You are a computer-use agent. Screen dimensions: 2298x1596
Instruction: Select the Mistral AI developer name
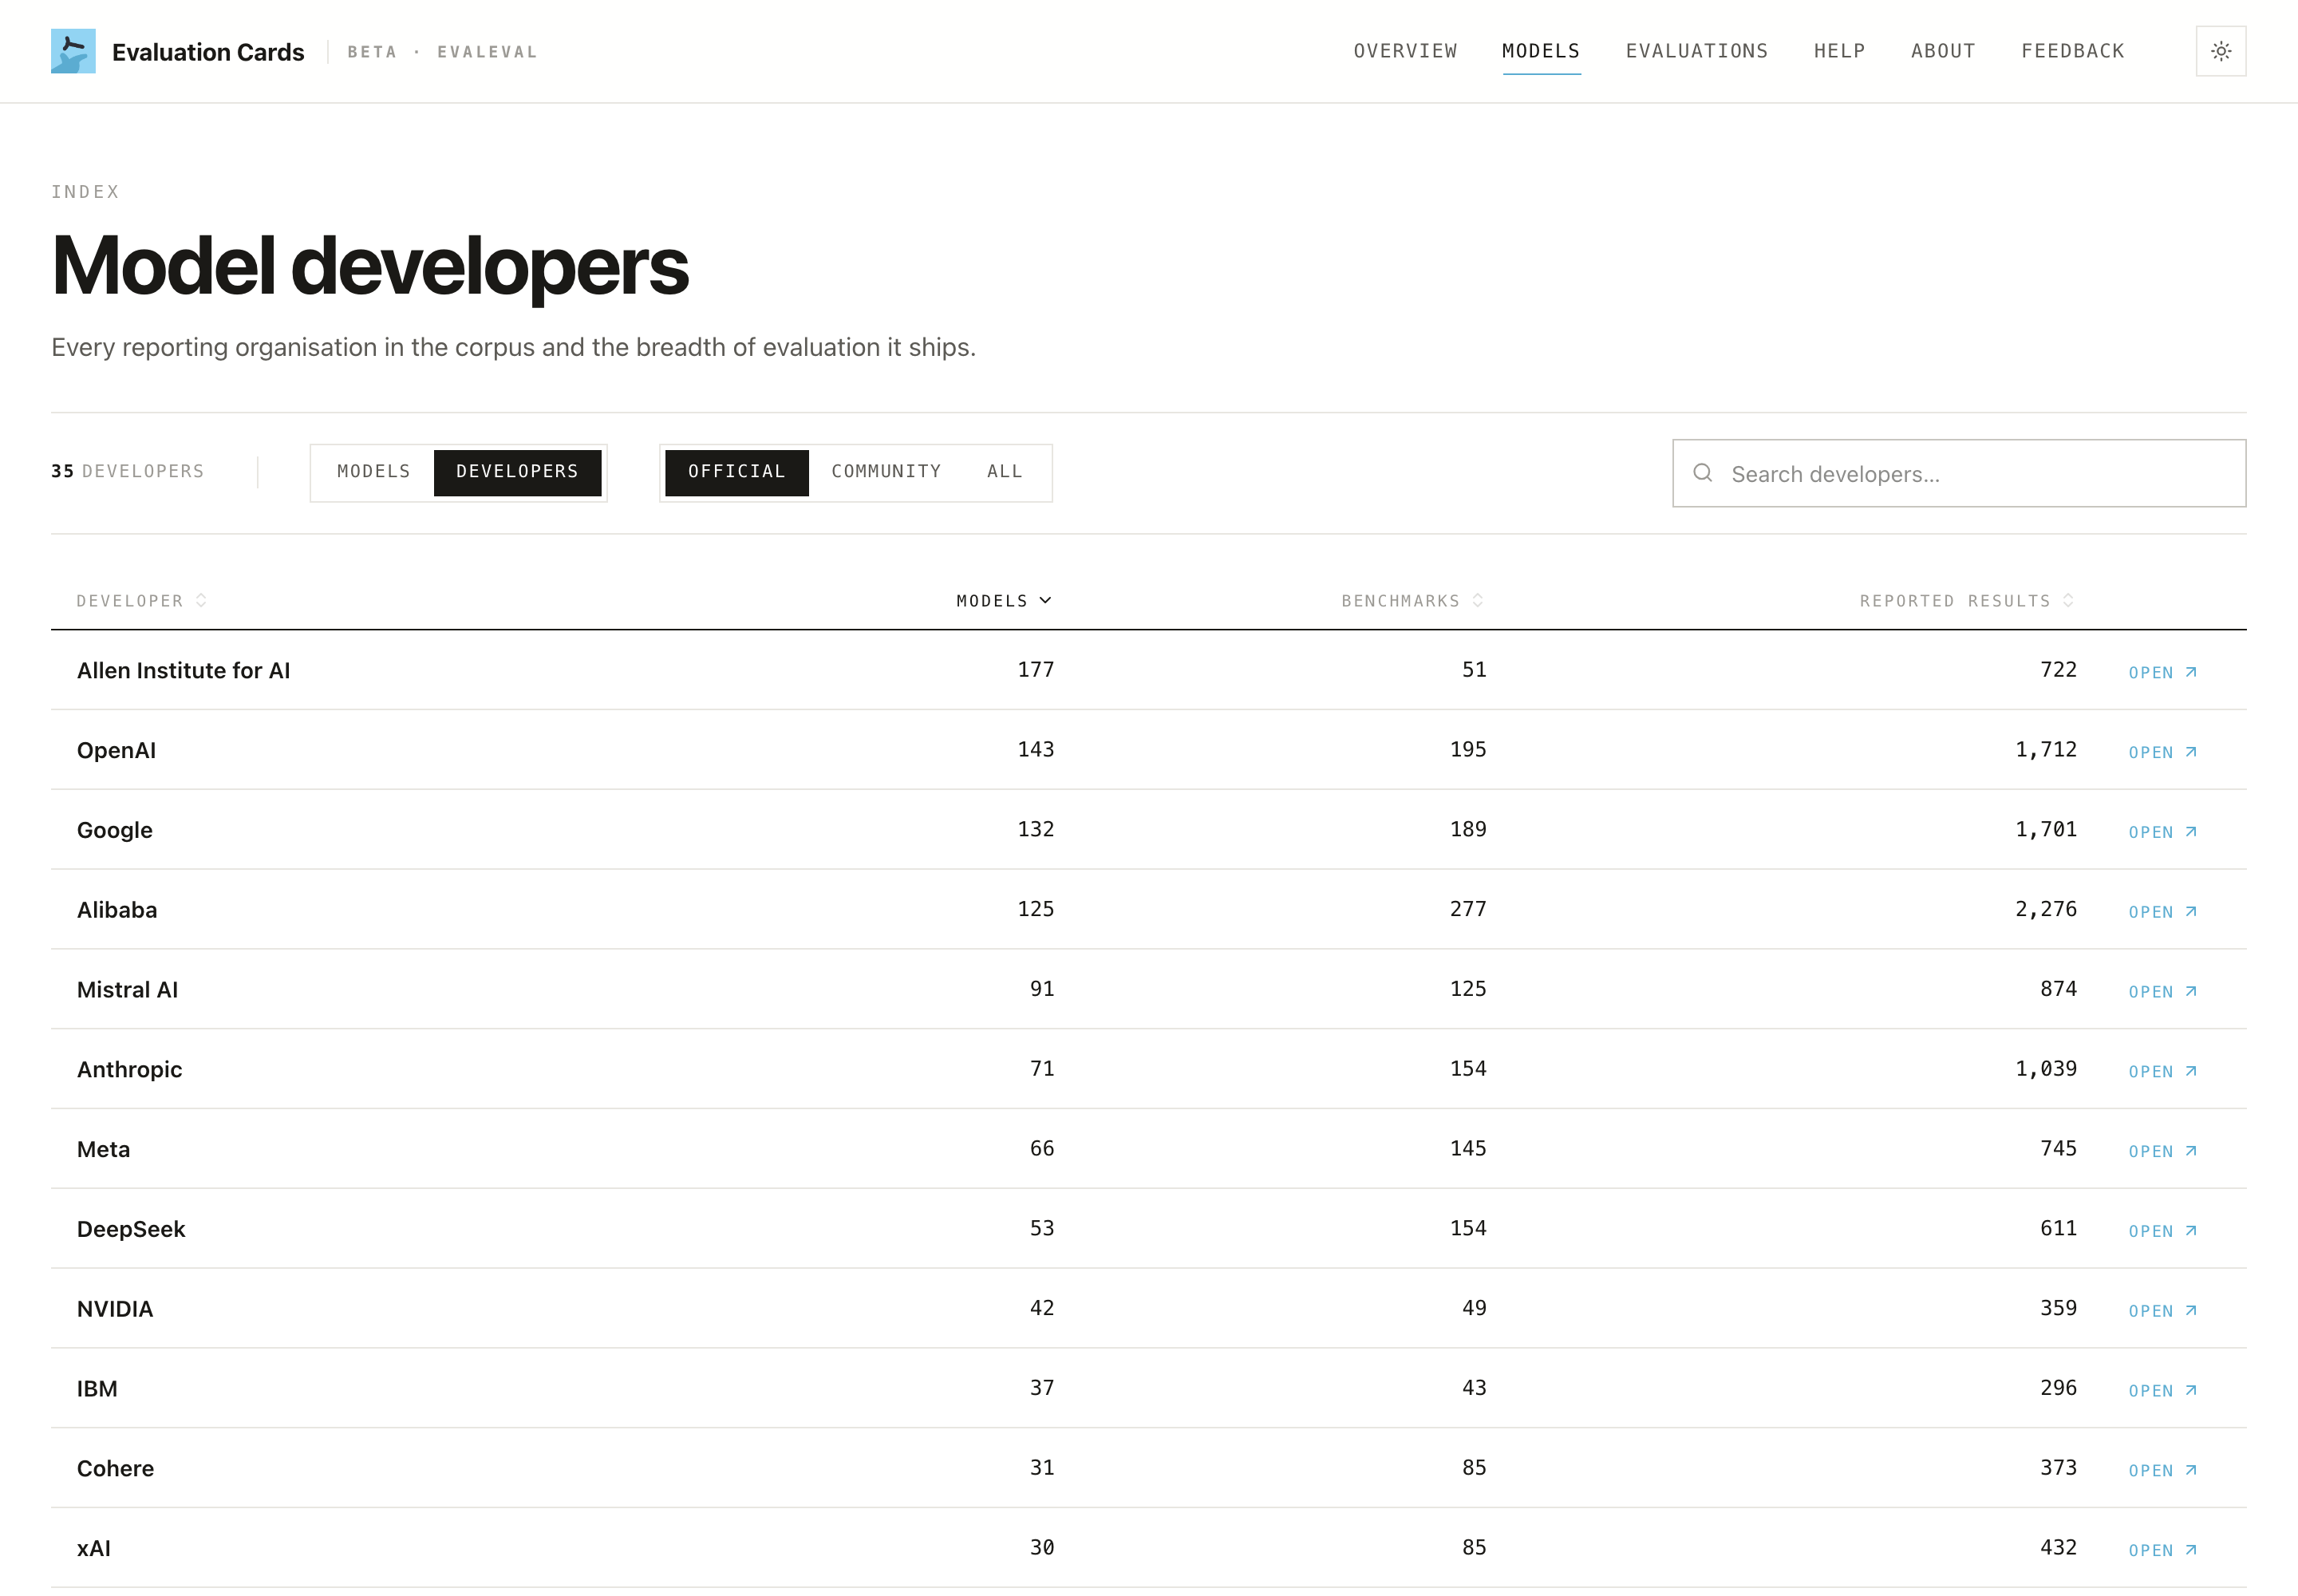(x=127, y=990)
